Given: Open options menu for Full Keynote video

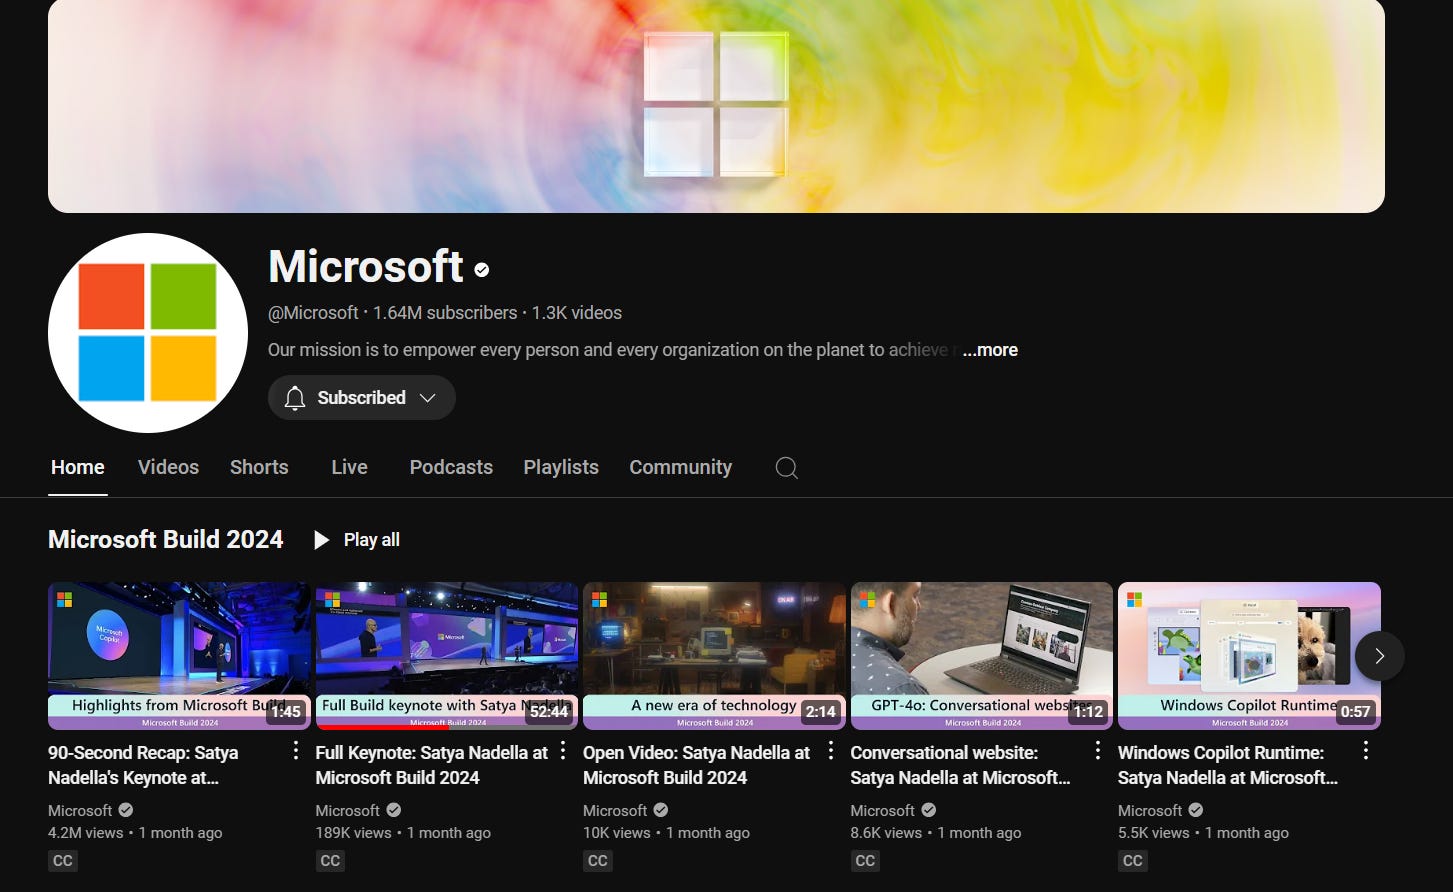Looking at the screenshot, I should click(563, 751).
